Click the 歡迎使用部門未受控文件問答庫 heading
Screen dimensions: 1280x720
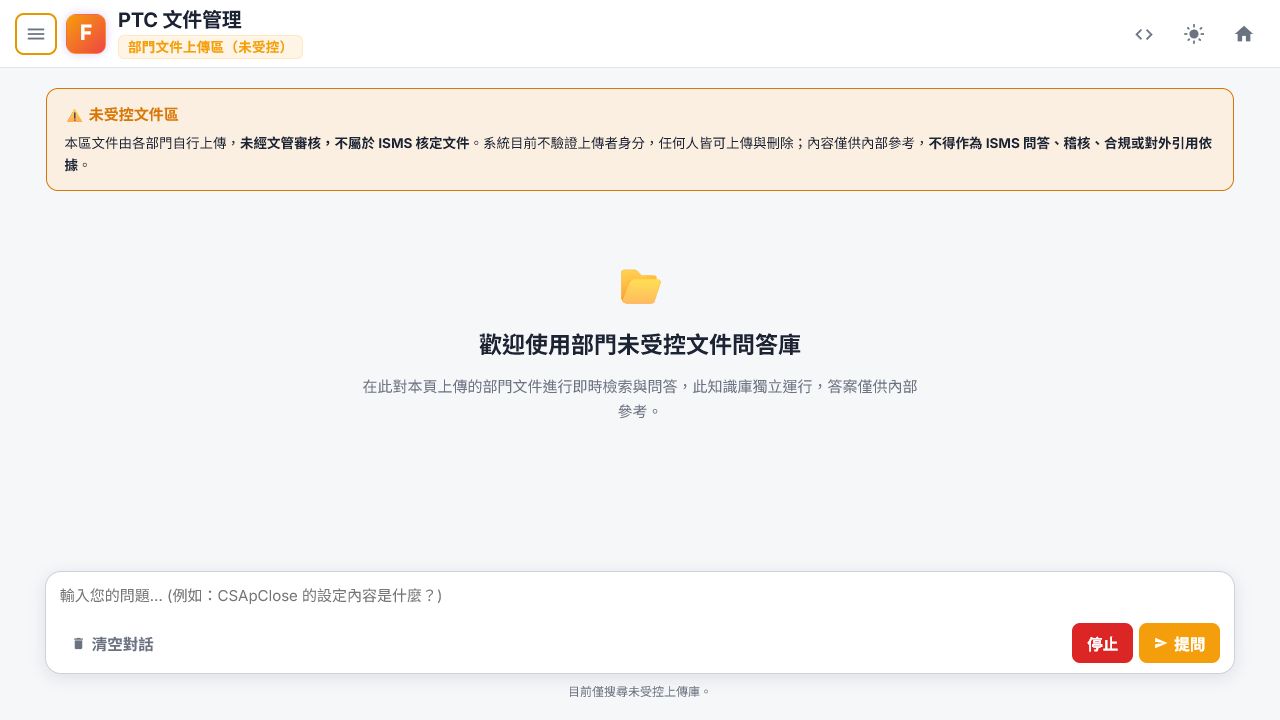pyautogui.click(x=640, y=345)
